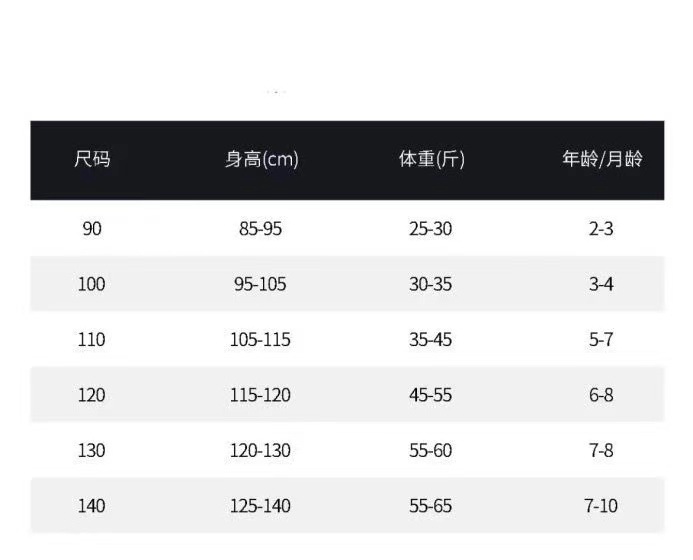The image size is (693, 560).
Task: Select the size 110 cell
Action: pos(91,340)
